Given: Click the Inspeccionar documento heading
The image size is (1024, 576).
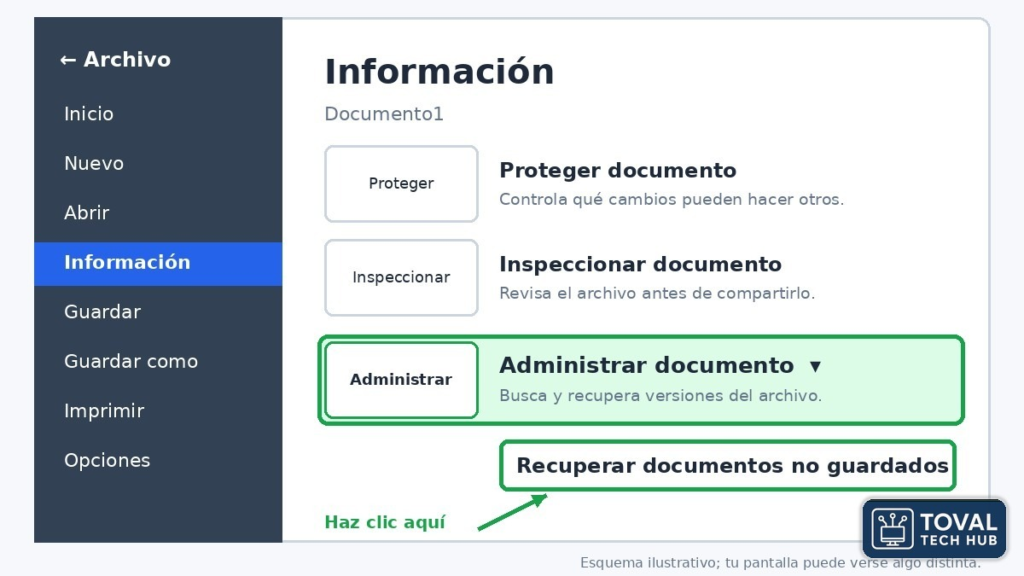Looking at the screenshot, I should click(640, 264).
